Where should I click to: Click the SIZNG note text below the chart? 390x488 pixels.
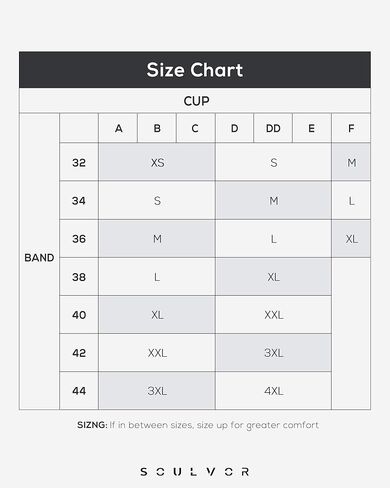(x=198, y=425)
